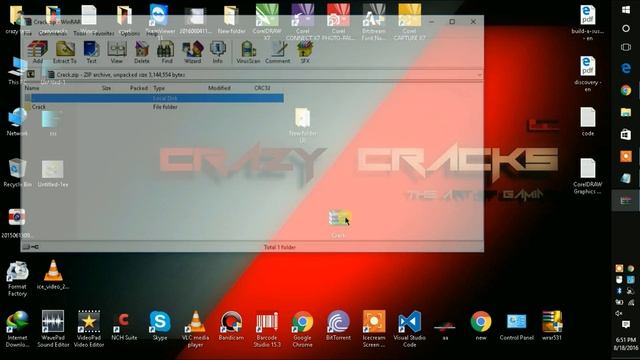Select the build-a-sus PDF desktop file
640x360 pixels.
pyautogui.click(x=588, y=22)
